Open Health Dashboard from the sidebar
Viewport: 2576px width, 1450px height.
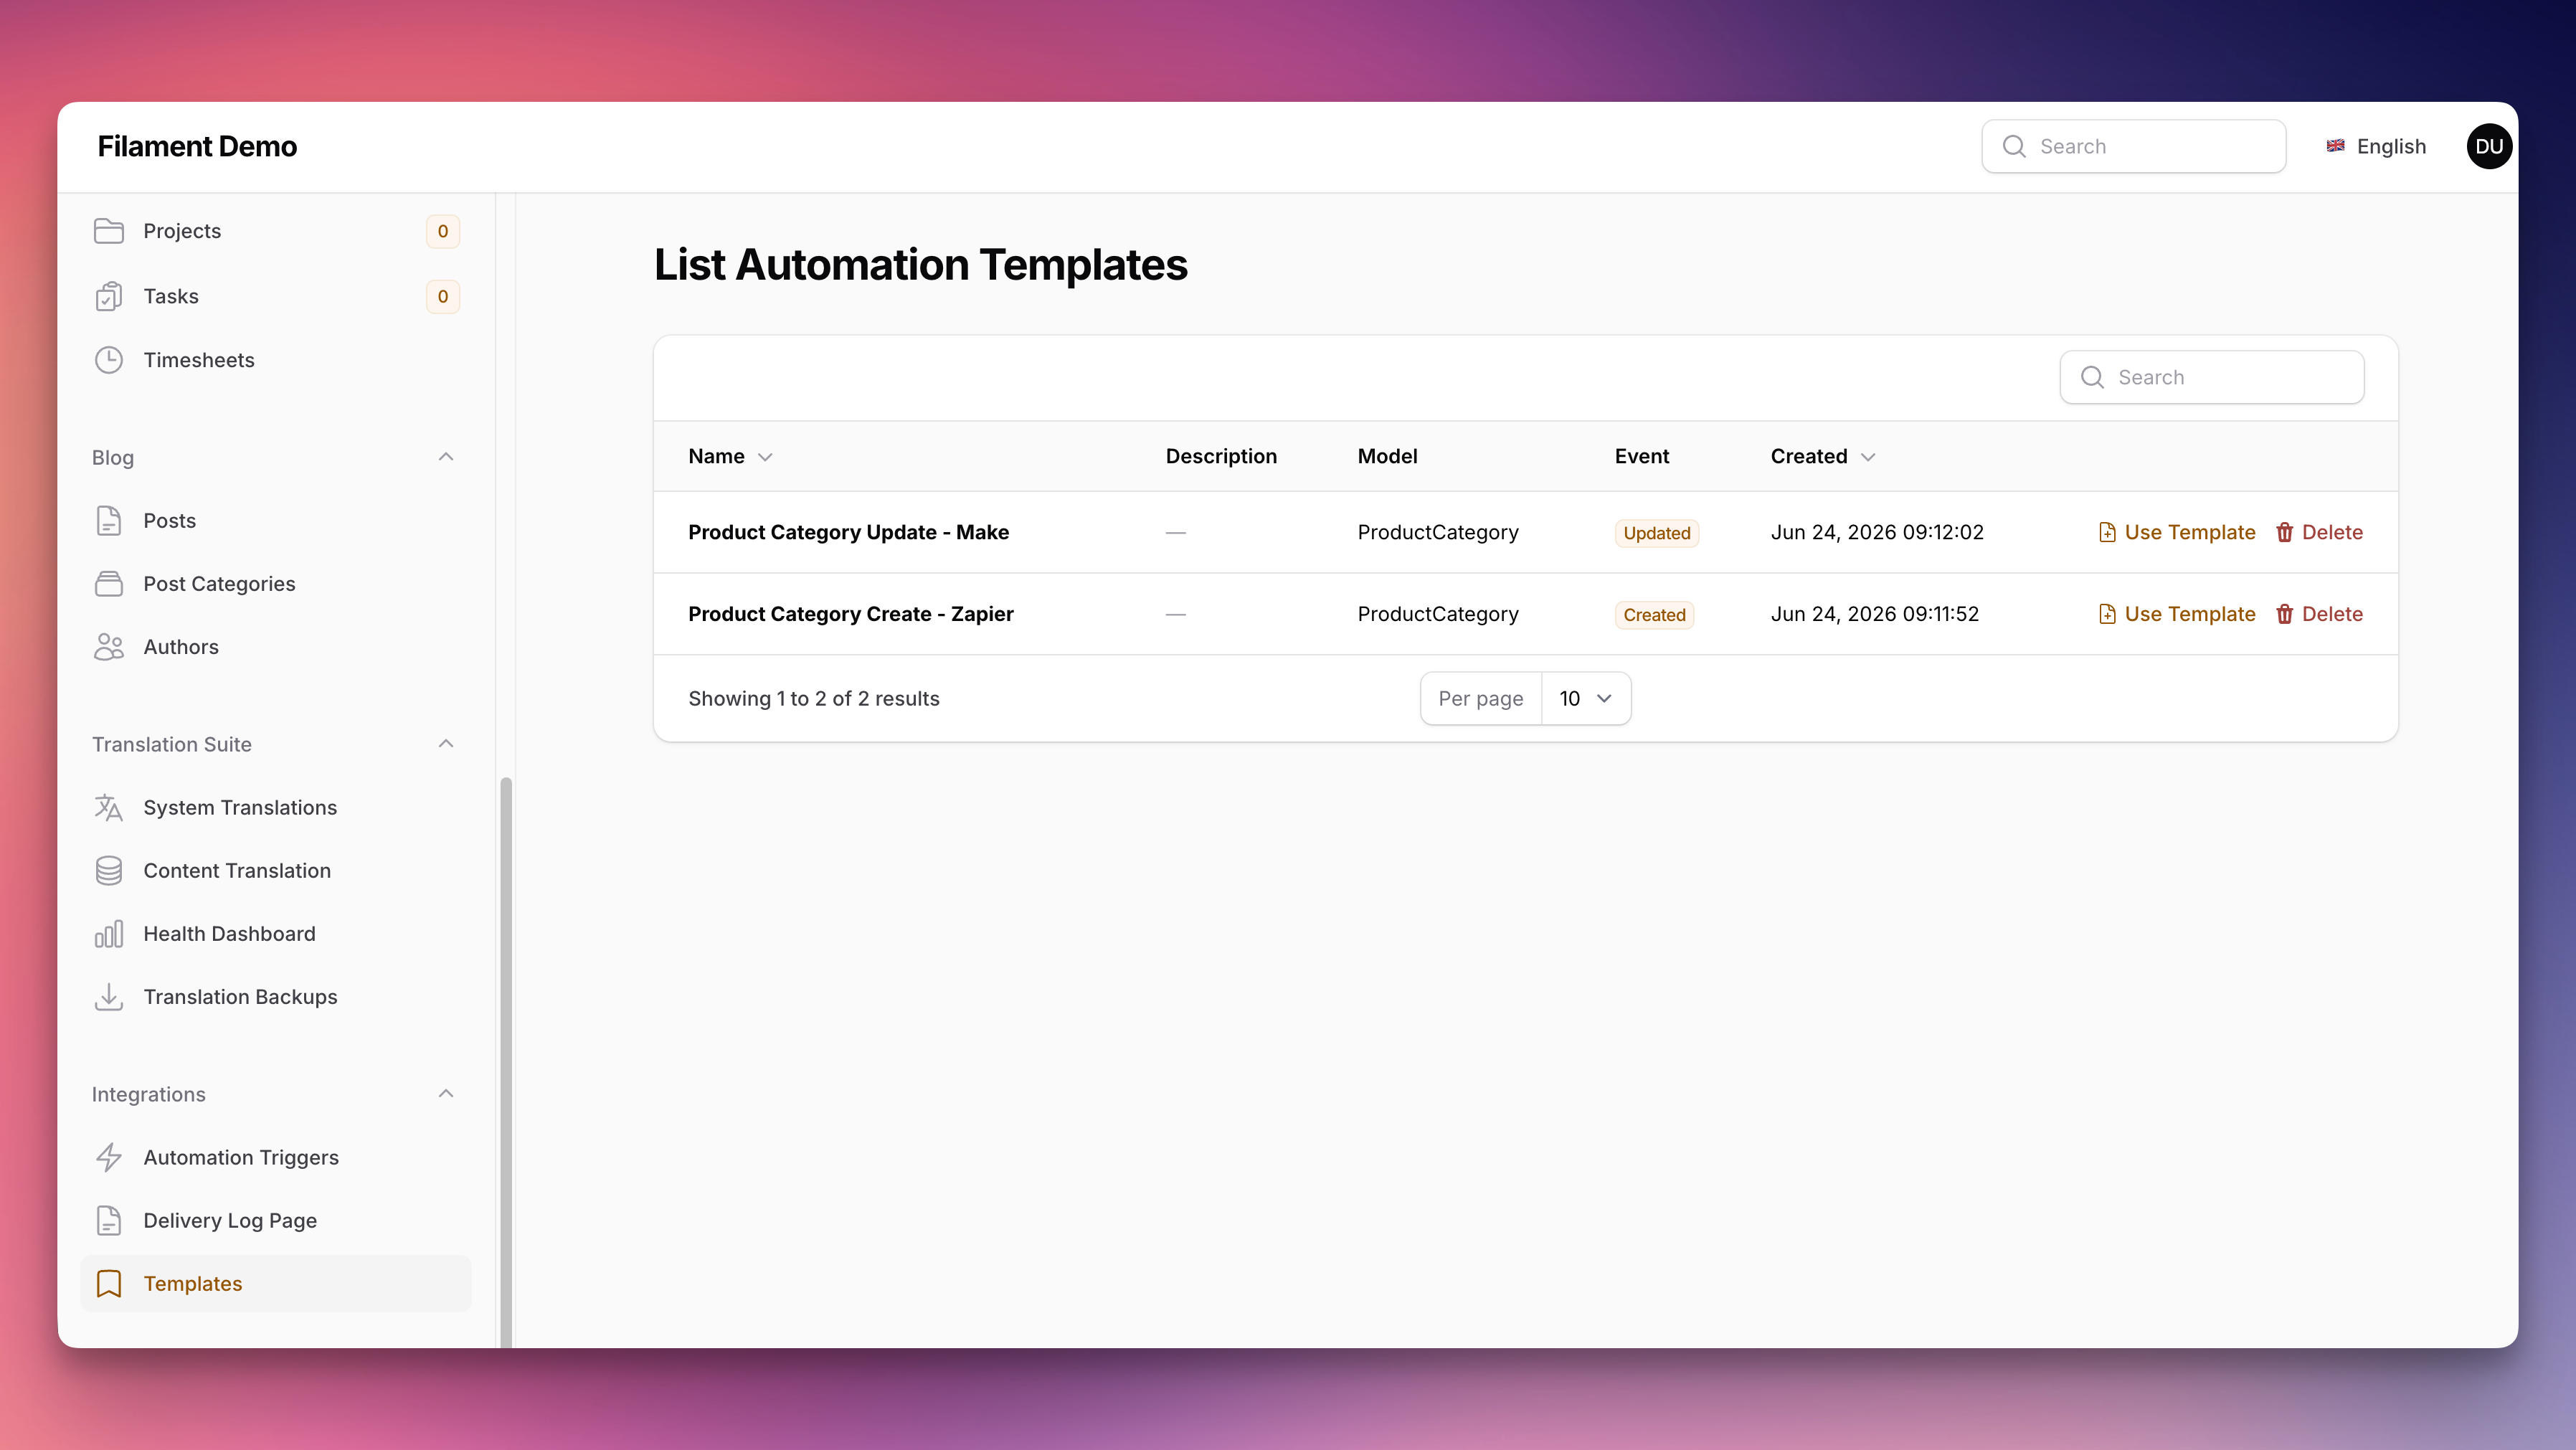pyautogui.click(x=276, y=933)
